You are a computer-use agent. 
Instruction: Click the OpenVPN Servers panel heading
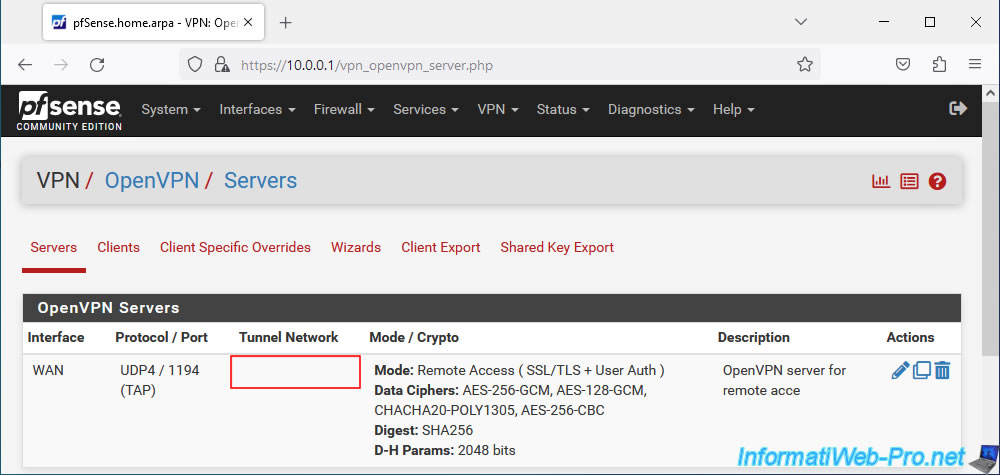[492, 308]
